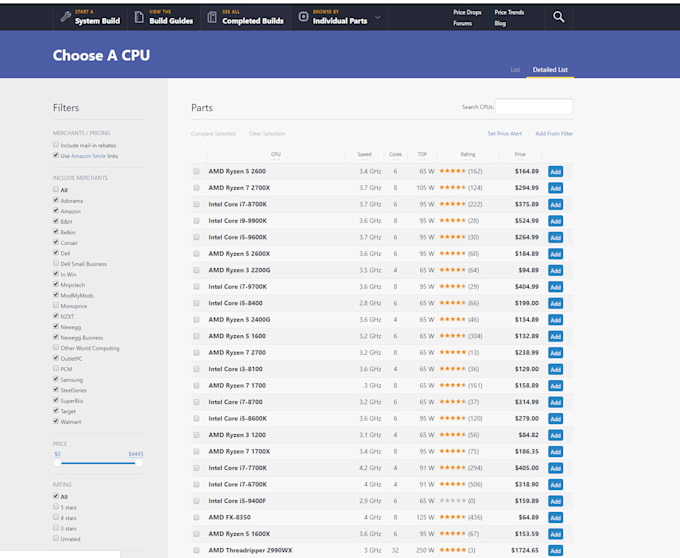
Task: Open the Set Price Alert link
Action: pyautogui.click(x=504, y=133)
